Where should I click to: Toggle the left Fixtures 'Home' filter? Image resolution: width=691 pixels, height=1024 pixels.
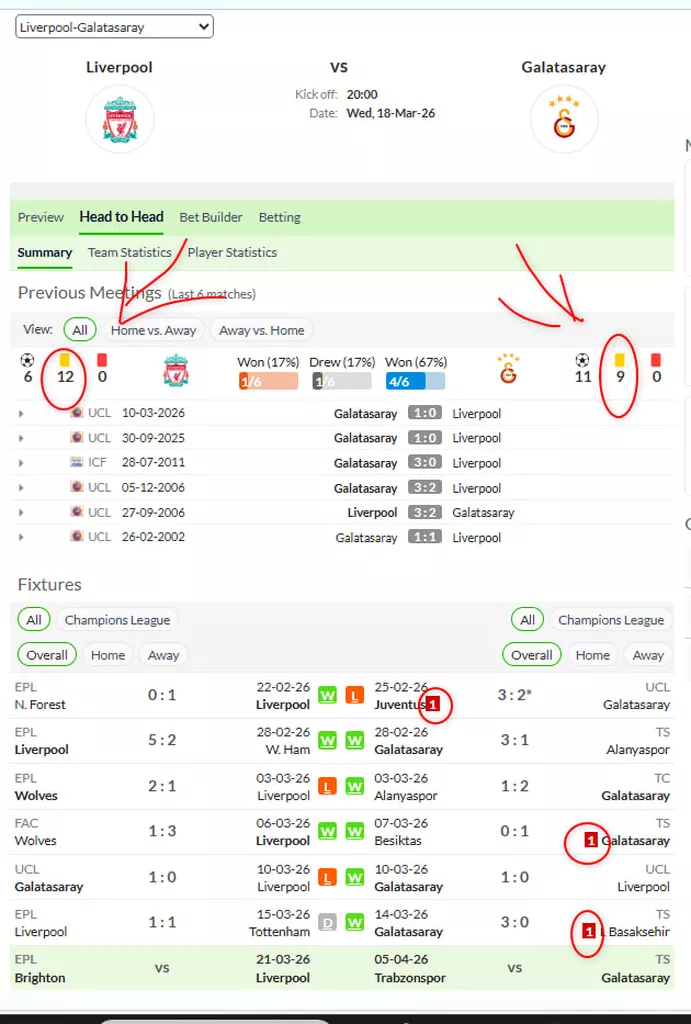tap(108, 655)
